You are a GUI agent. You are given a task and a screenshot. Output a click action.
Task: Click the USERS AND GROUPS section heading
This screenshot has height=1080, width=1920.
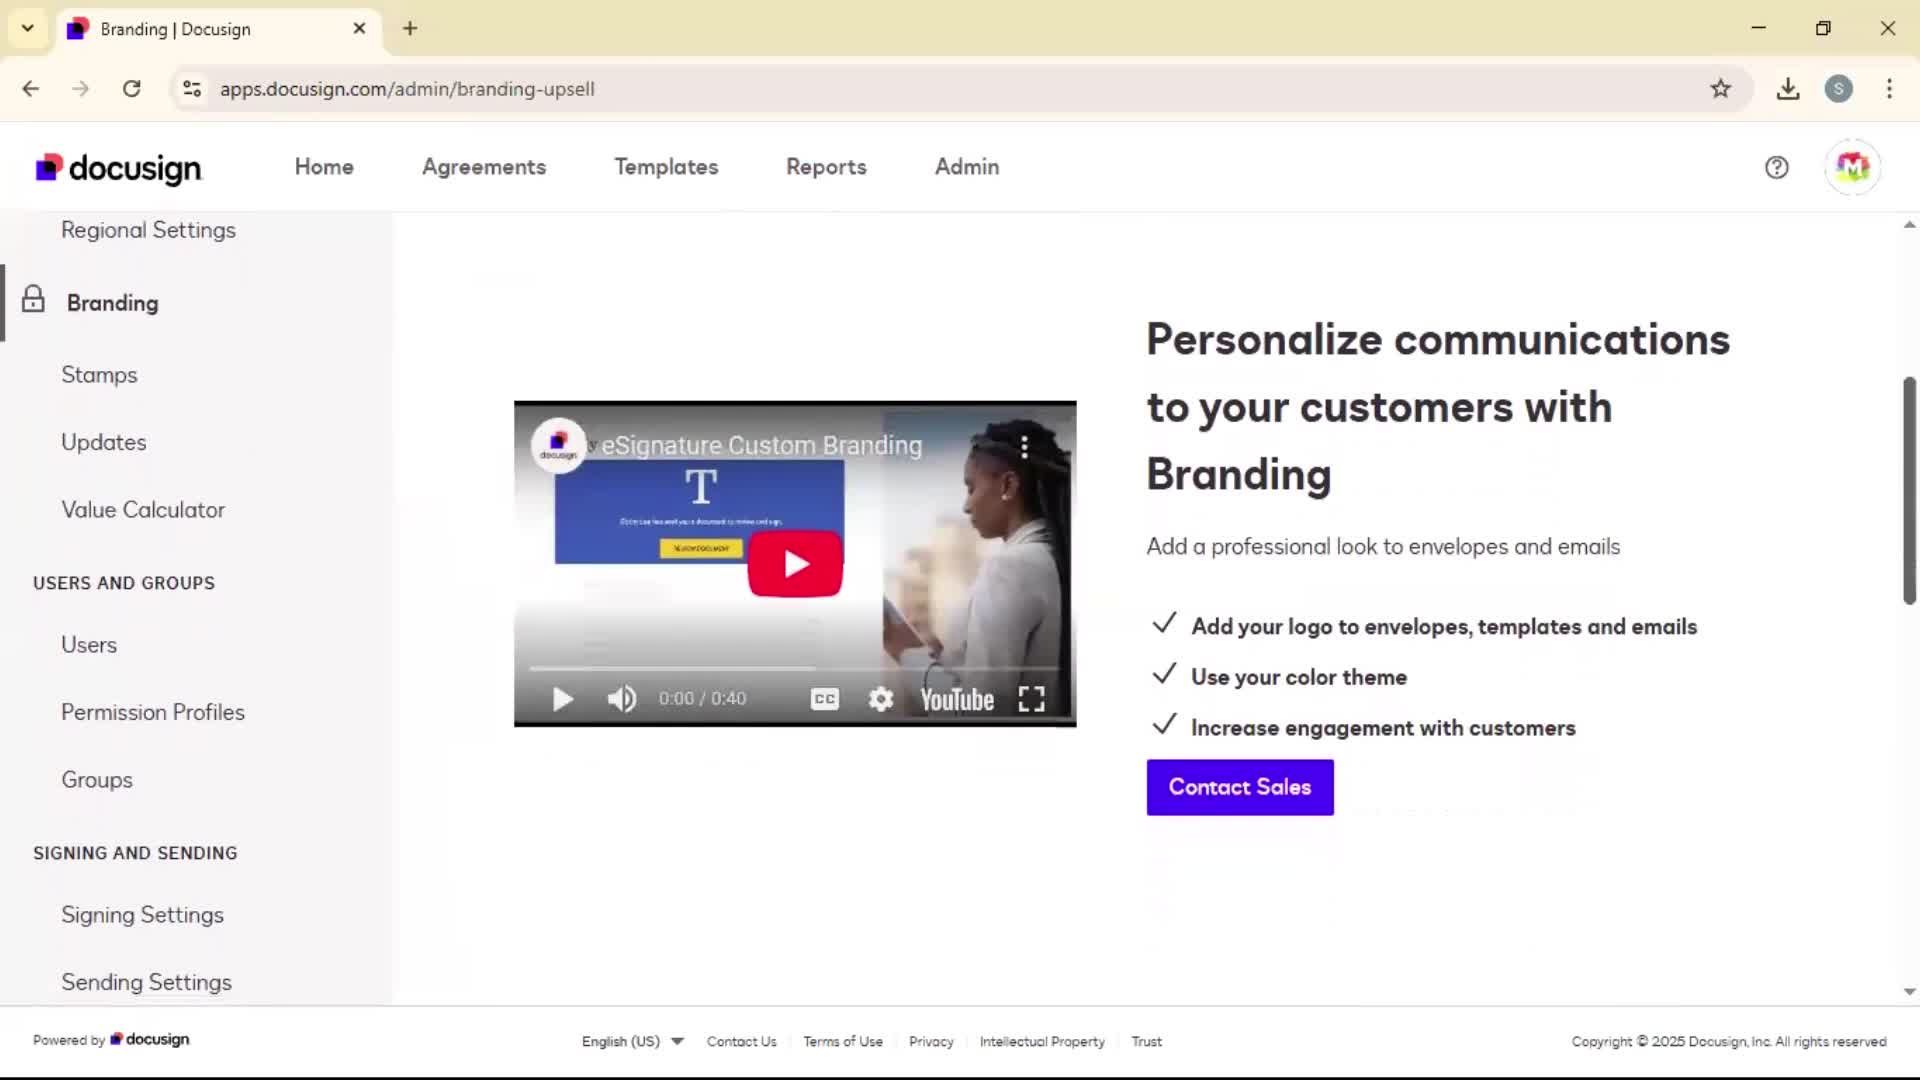(124, 583)
